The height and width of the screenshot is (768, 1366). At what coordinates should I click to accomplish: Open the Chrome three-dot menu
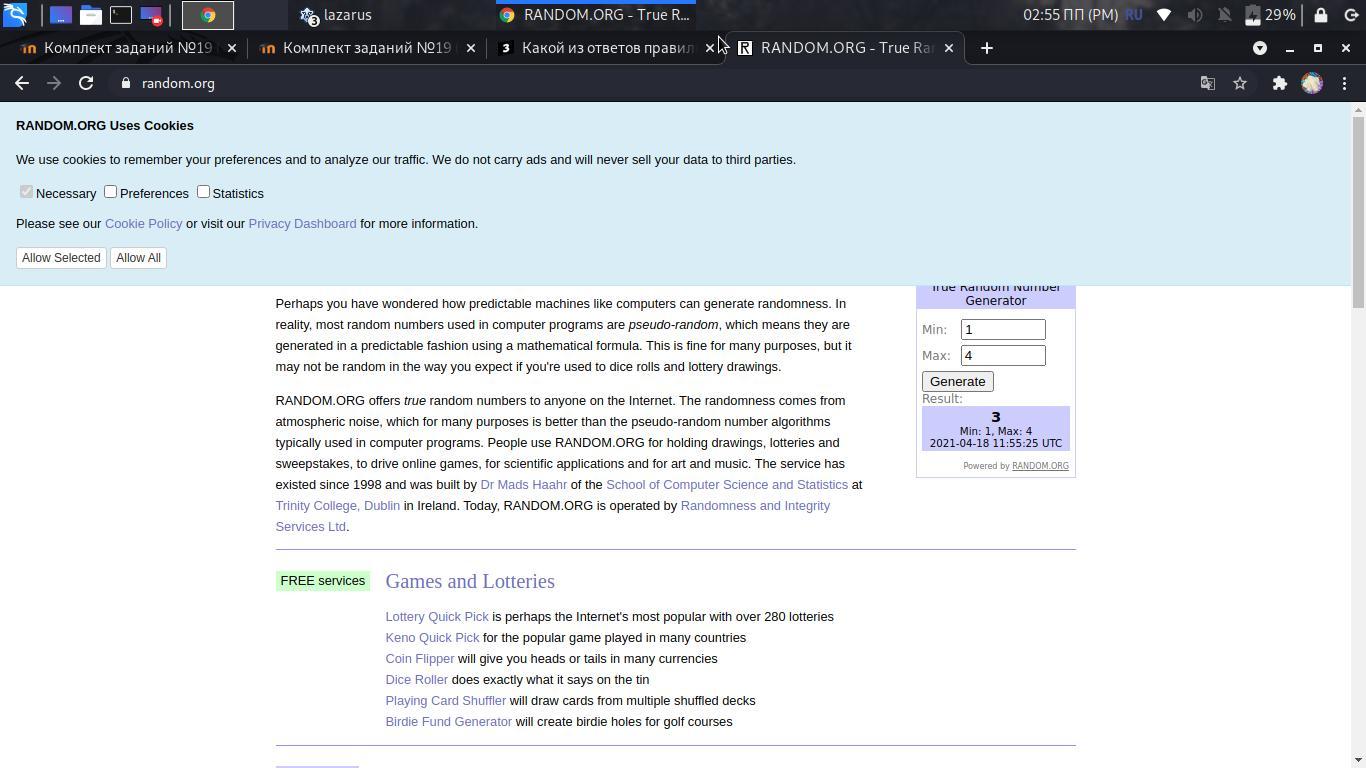point(1345,83)
